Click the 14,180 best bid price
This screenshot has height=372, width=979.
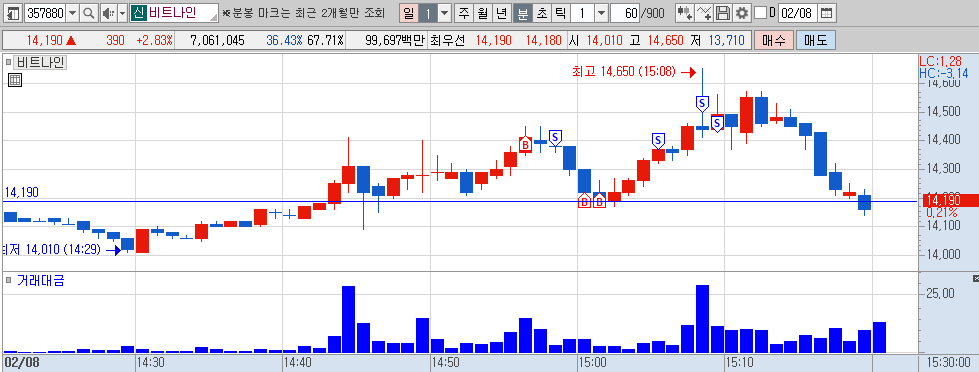(543, 41)
